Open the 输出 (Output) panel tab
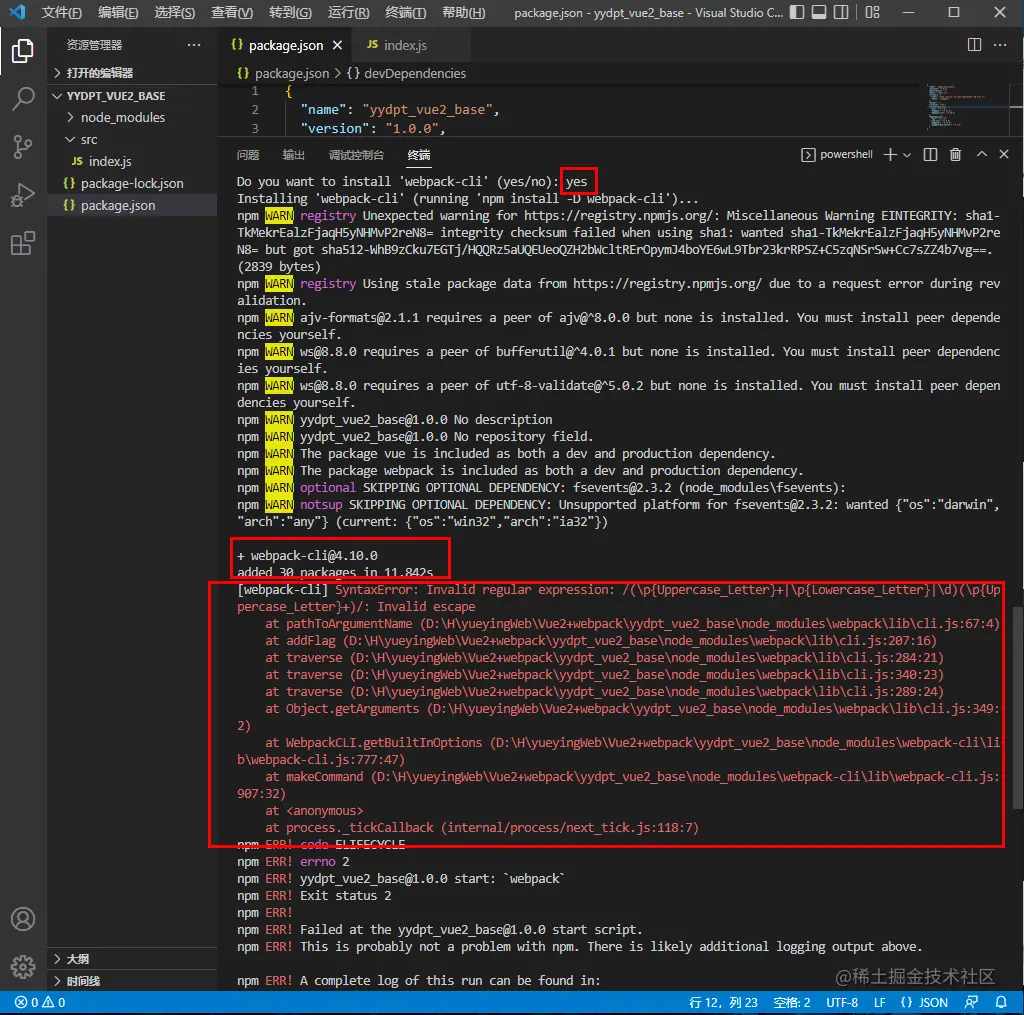Screen dimensions: 1024x1015 (293, 155)
